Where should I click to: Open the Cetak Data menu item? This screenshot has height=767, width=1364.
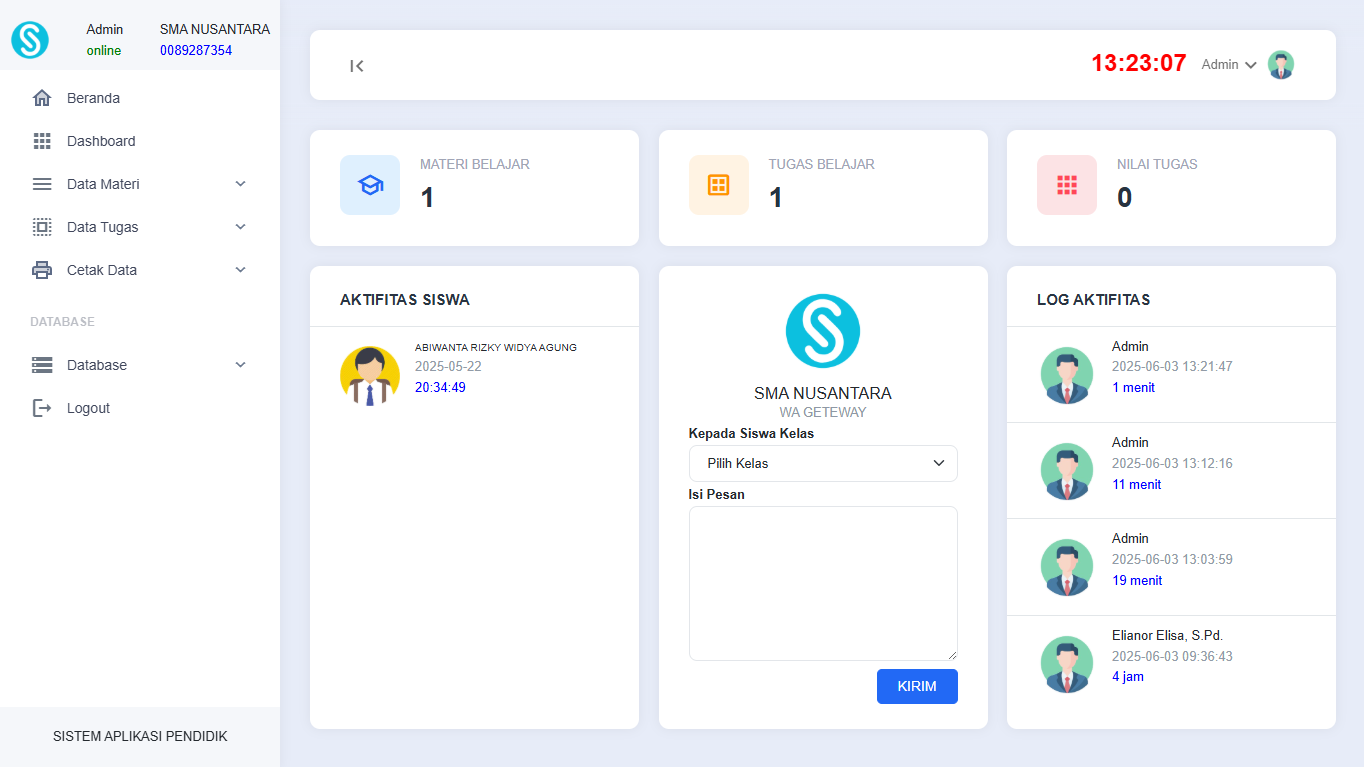tap(102, 270)
